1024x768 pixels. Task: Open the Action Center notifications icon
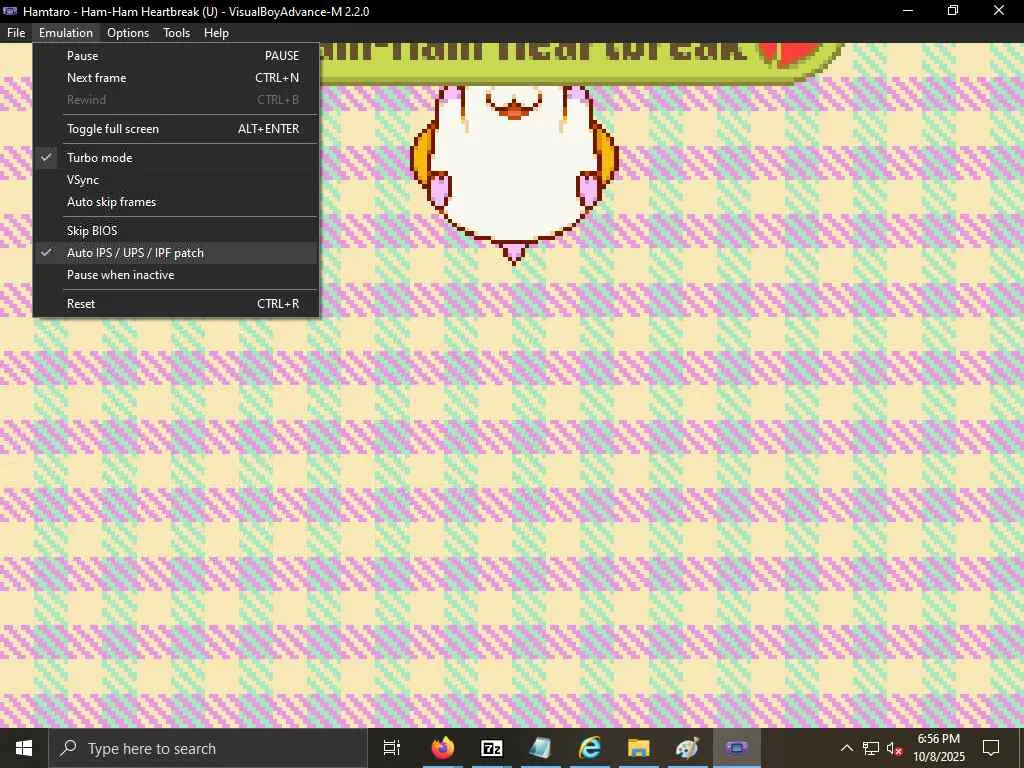pyautogui.click(x=991, y=748)
